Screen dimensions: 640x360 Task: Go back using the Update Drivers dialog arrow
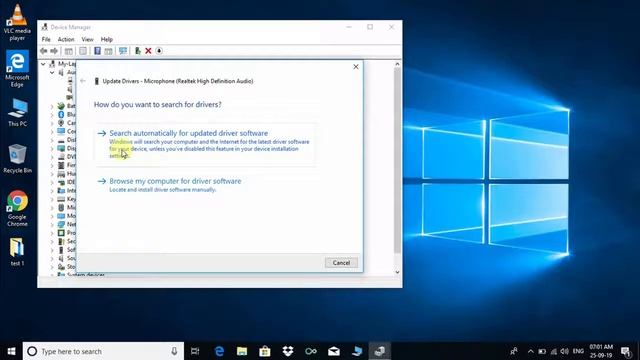83,81
